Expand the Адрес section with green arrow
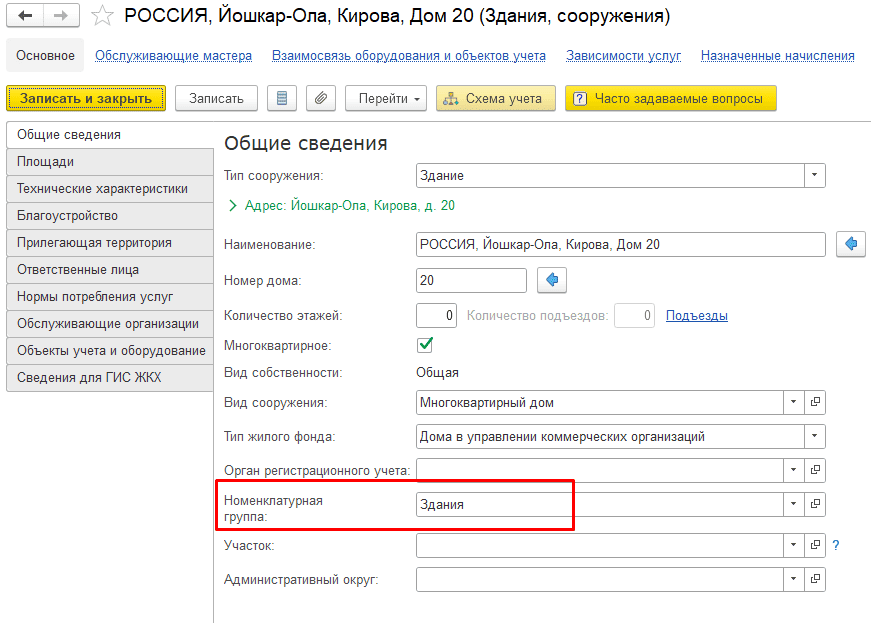This screenshot has height=623, width=871. coord(232,206)
